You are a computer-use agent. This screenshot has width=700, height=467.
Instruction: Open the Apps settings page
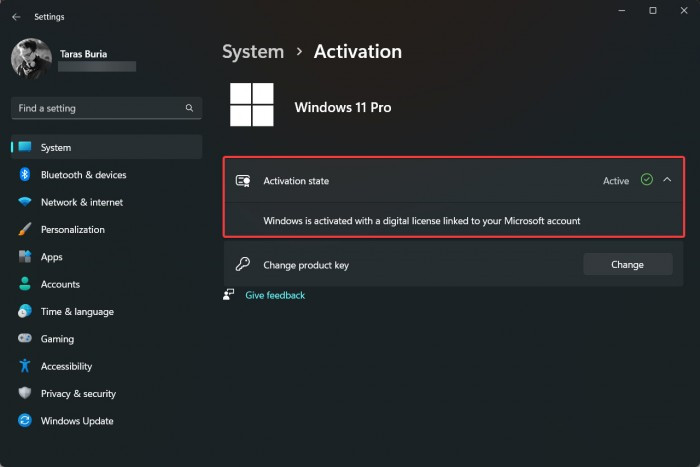click(52, 257)
